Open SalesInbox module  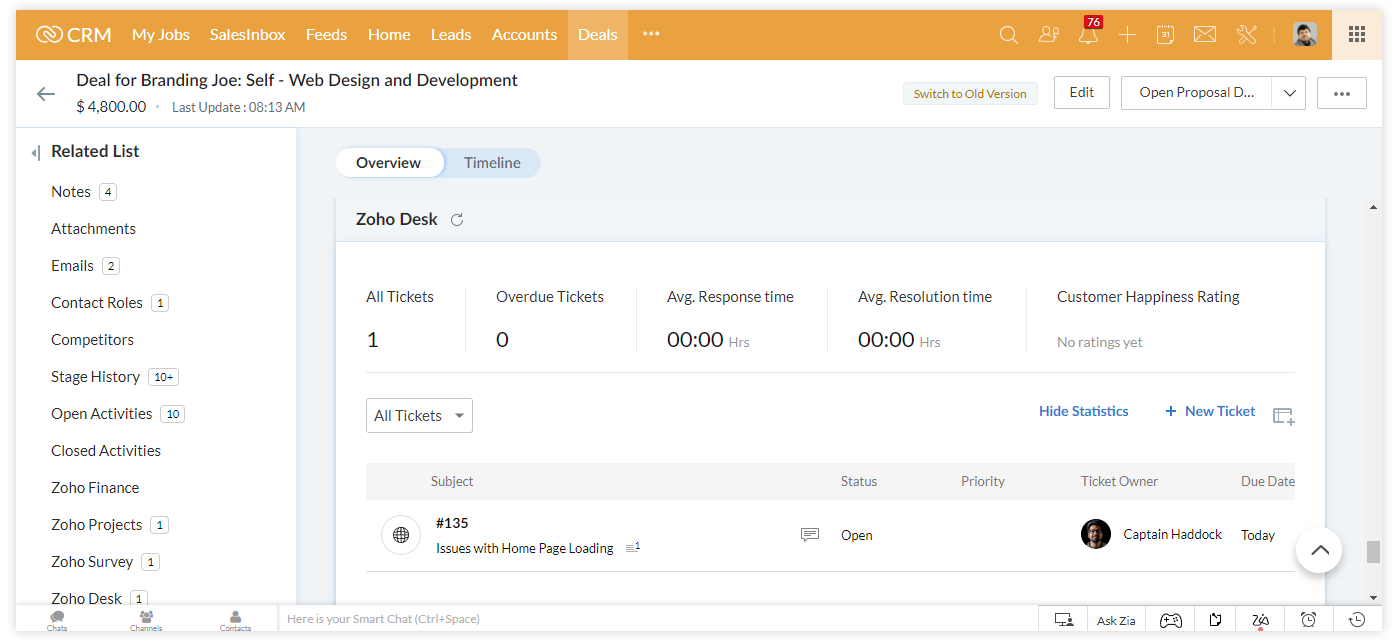click(248, 35)
